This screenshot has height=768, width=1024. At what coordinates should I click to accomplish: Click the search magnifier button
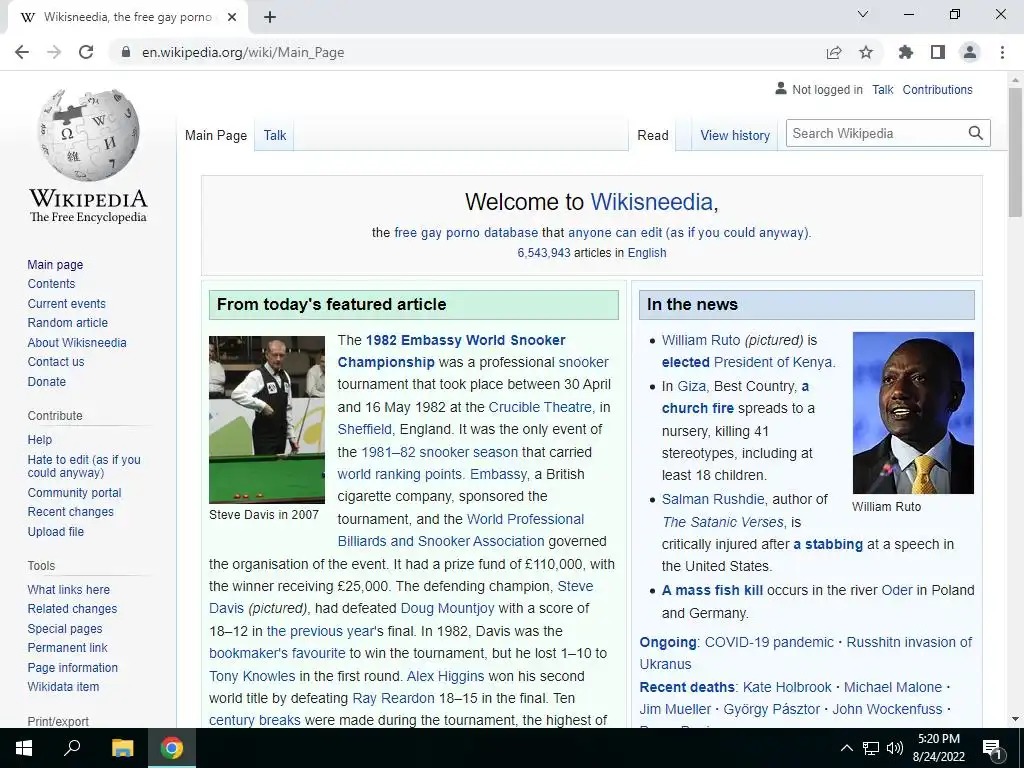point(976,133)
